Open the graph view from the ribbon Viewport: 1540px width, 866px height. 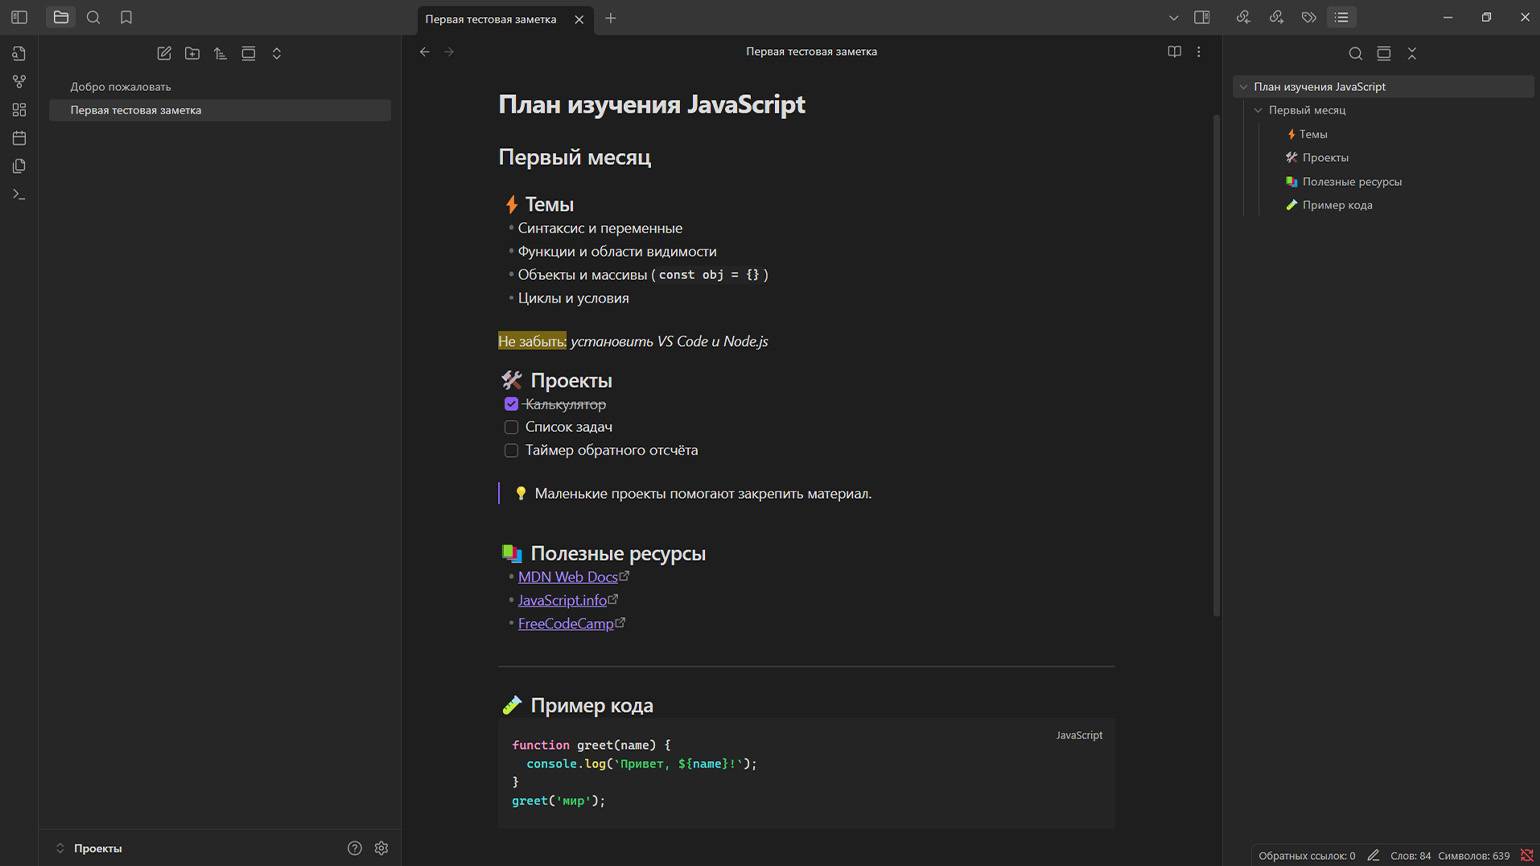[19, 82]
